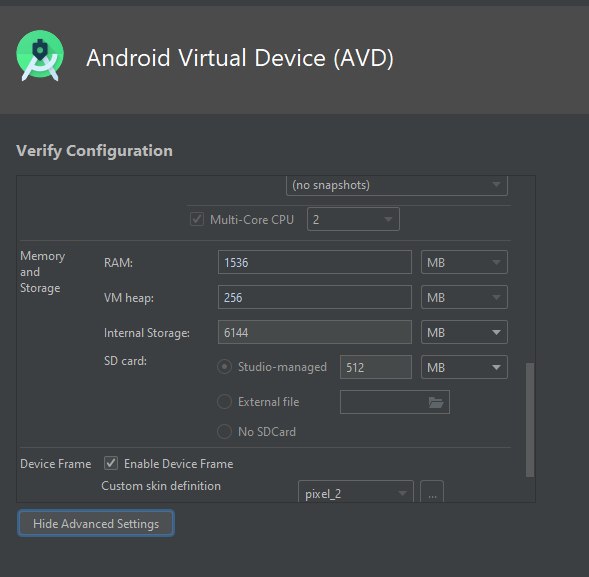This screenshot has width=589, height=577.
Task: Select External file radio button
Action: tap(224, 402)
